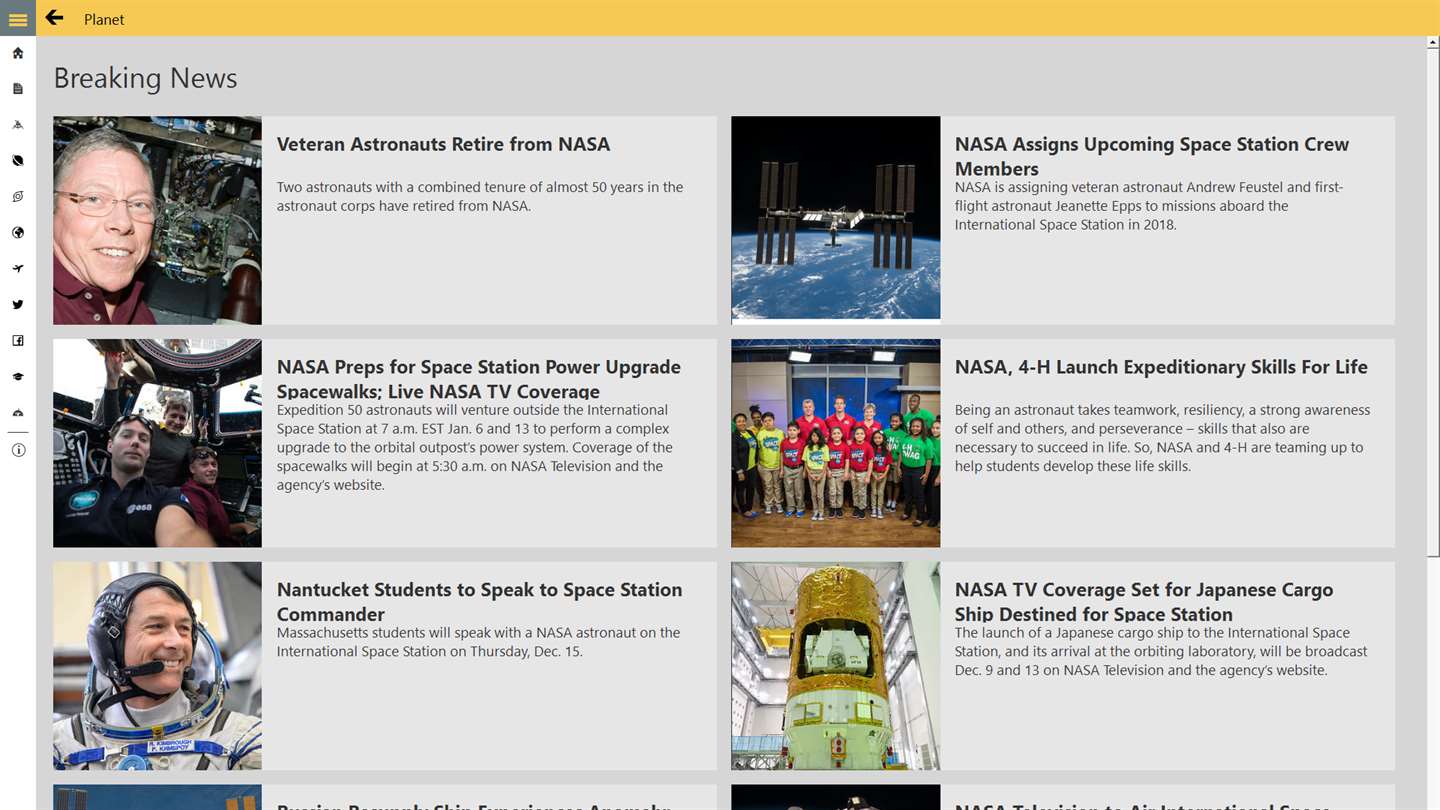
Task: Open 'NASA Assigns Upcoming Space Station Crew Members' headline
Action: (1152, 156)
